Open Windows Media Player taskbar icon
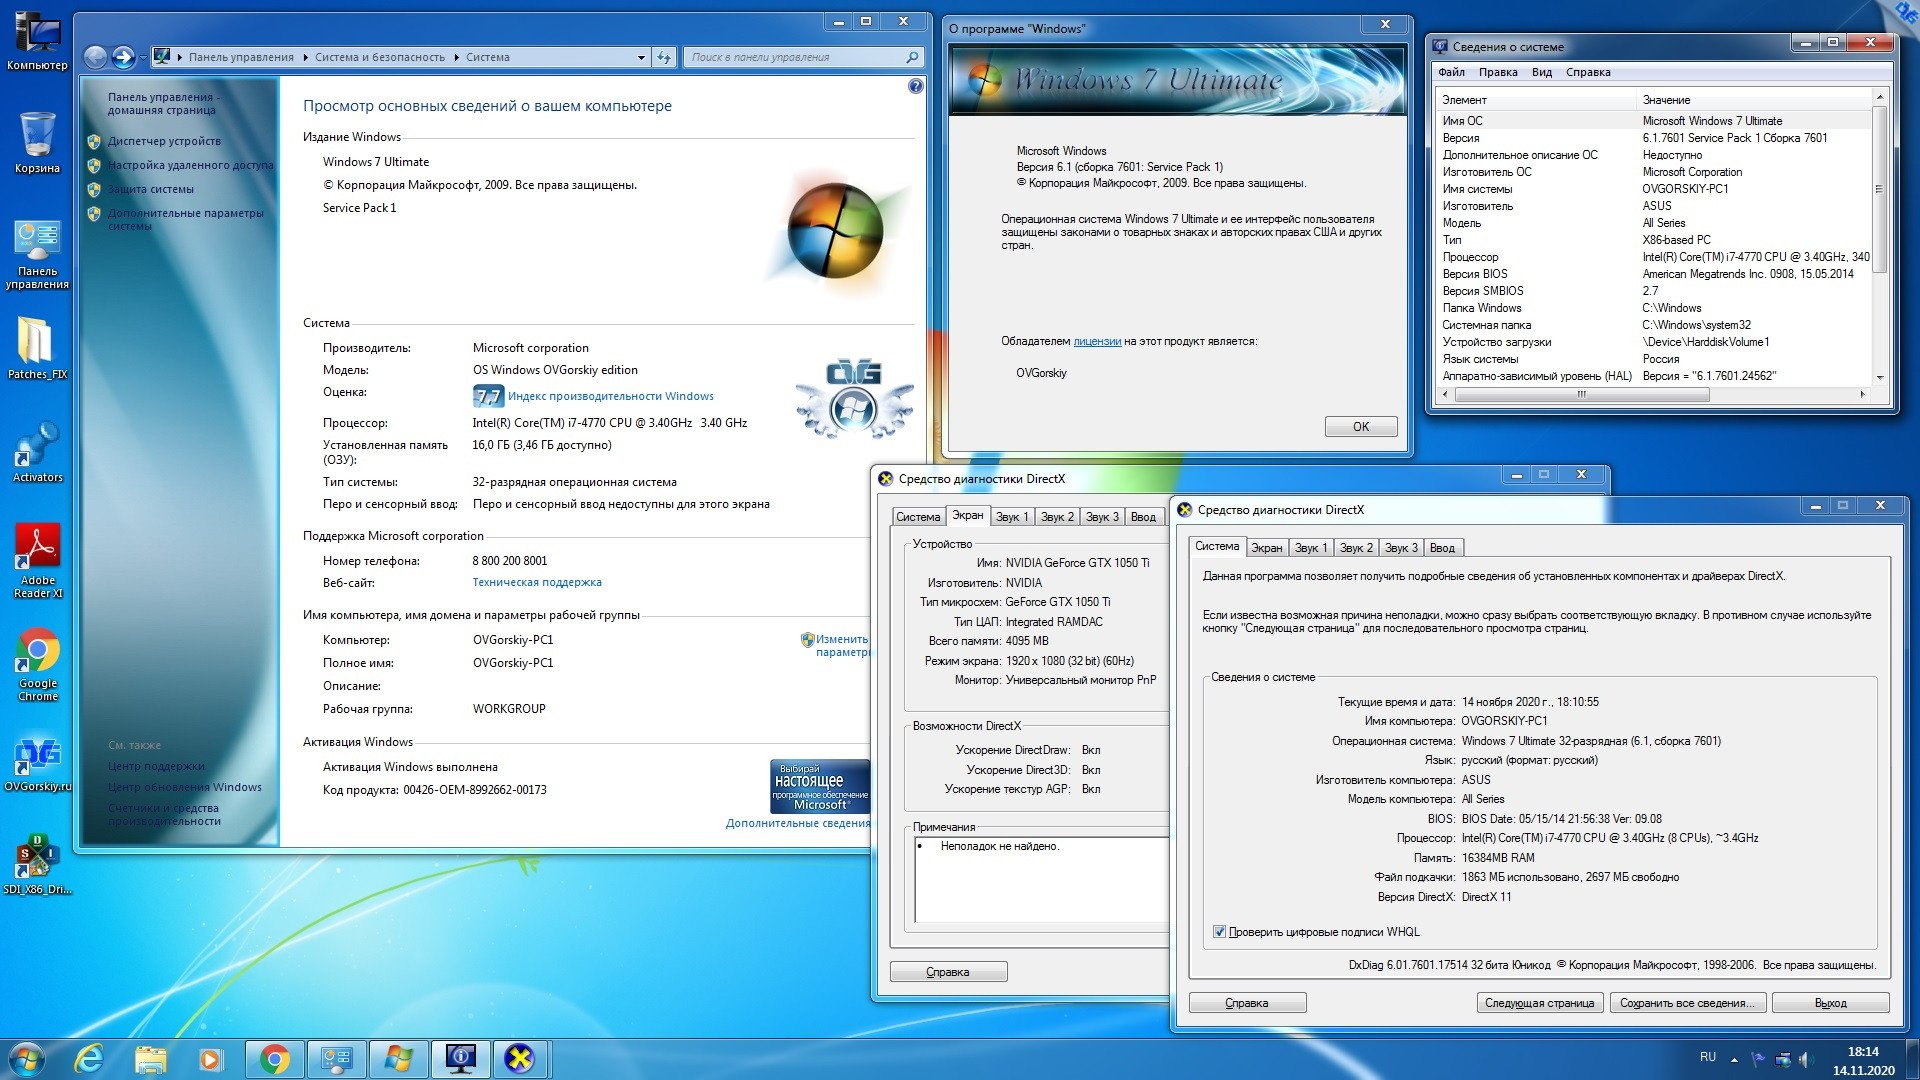Screen dimensions: 1920x1080 pyautogui.click(x=210, y=1059)
